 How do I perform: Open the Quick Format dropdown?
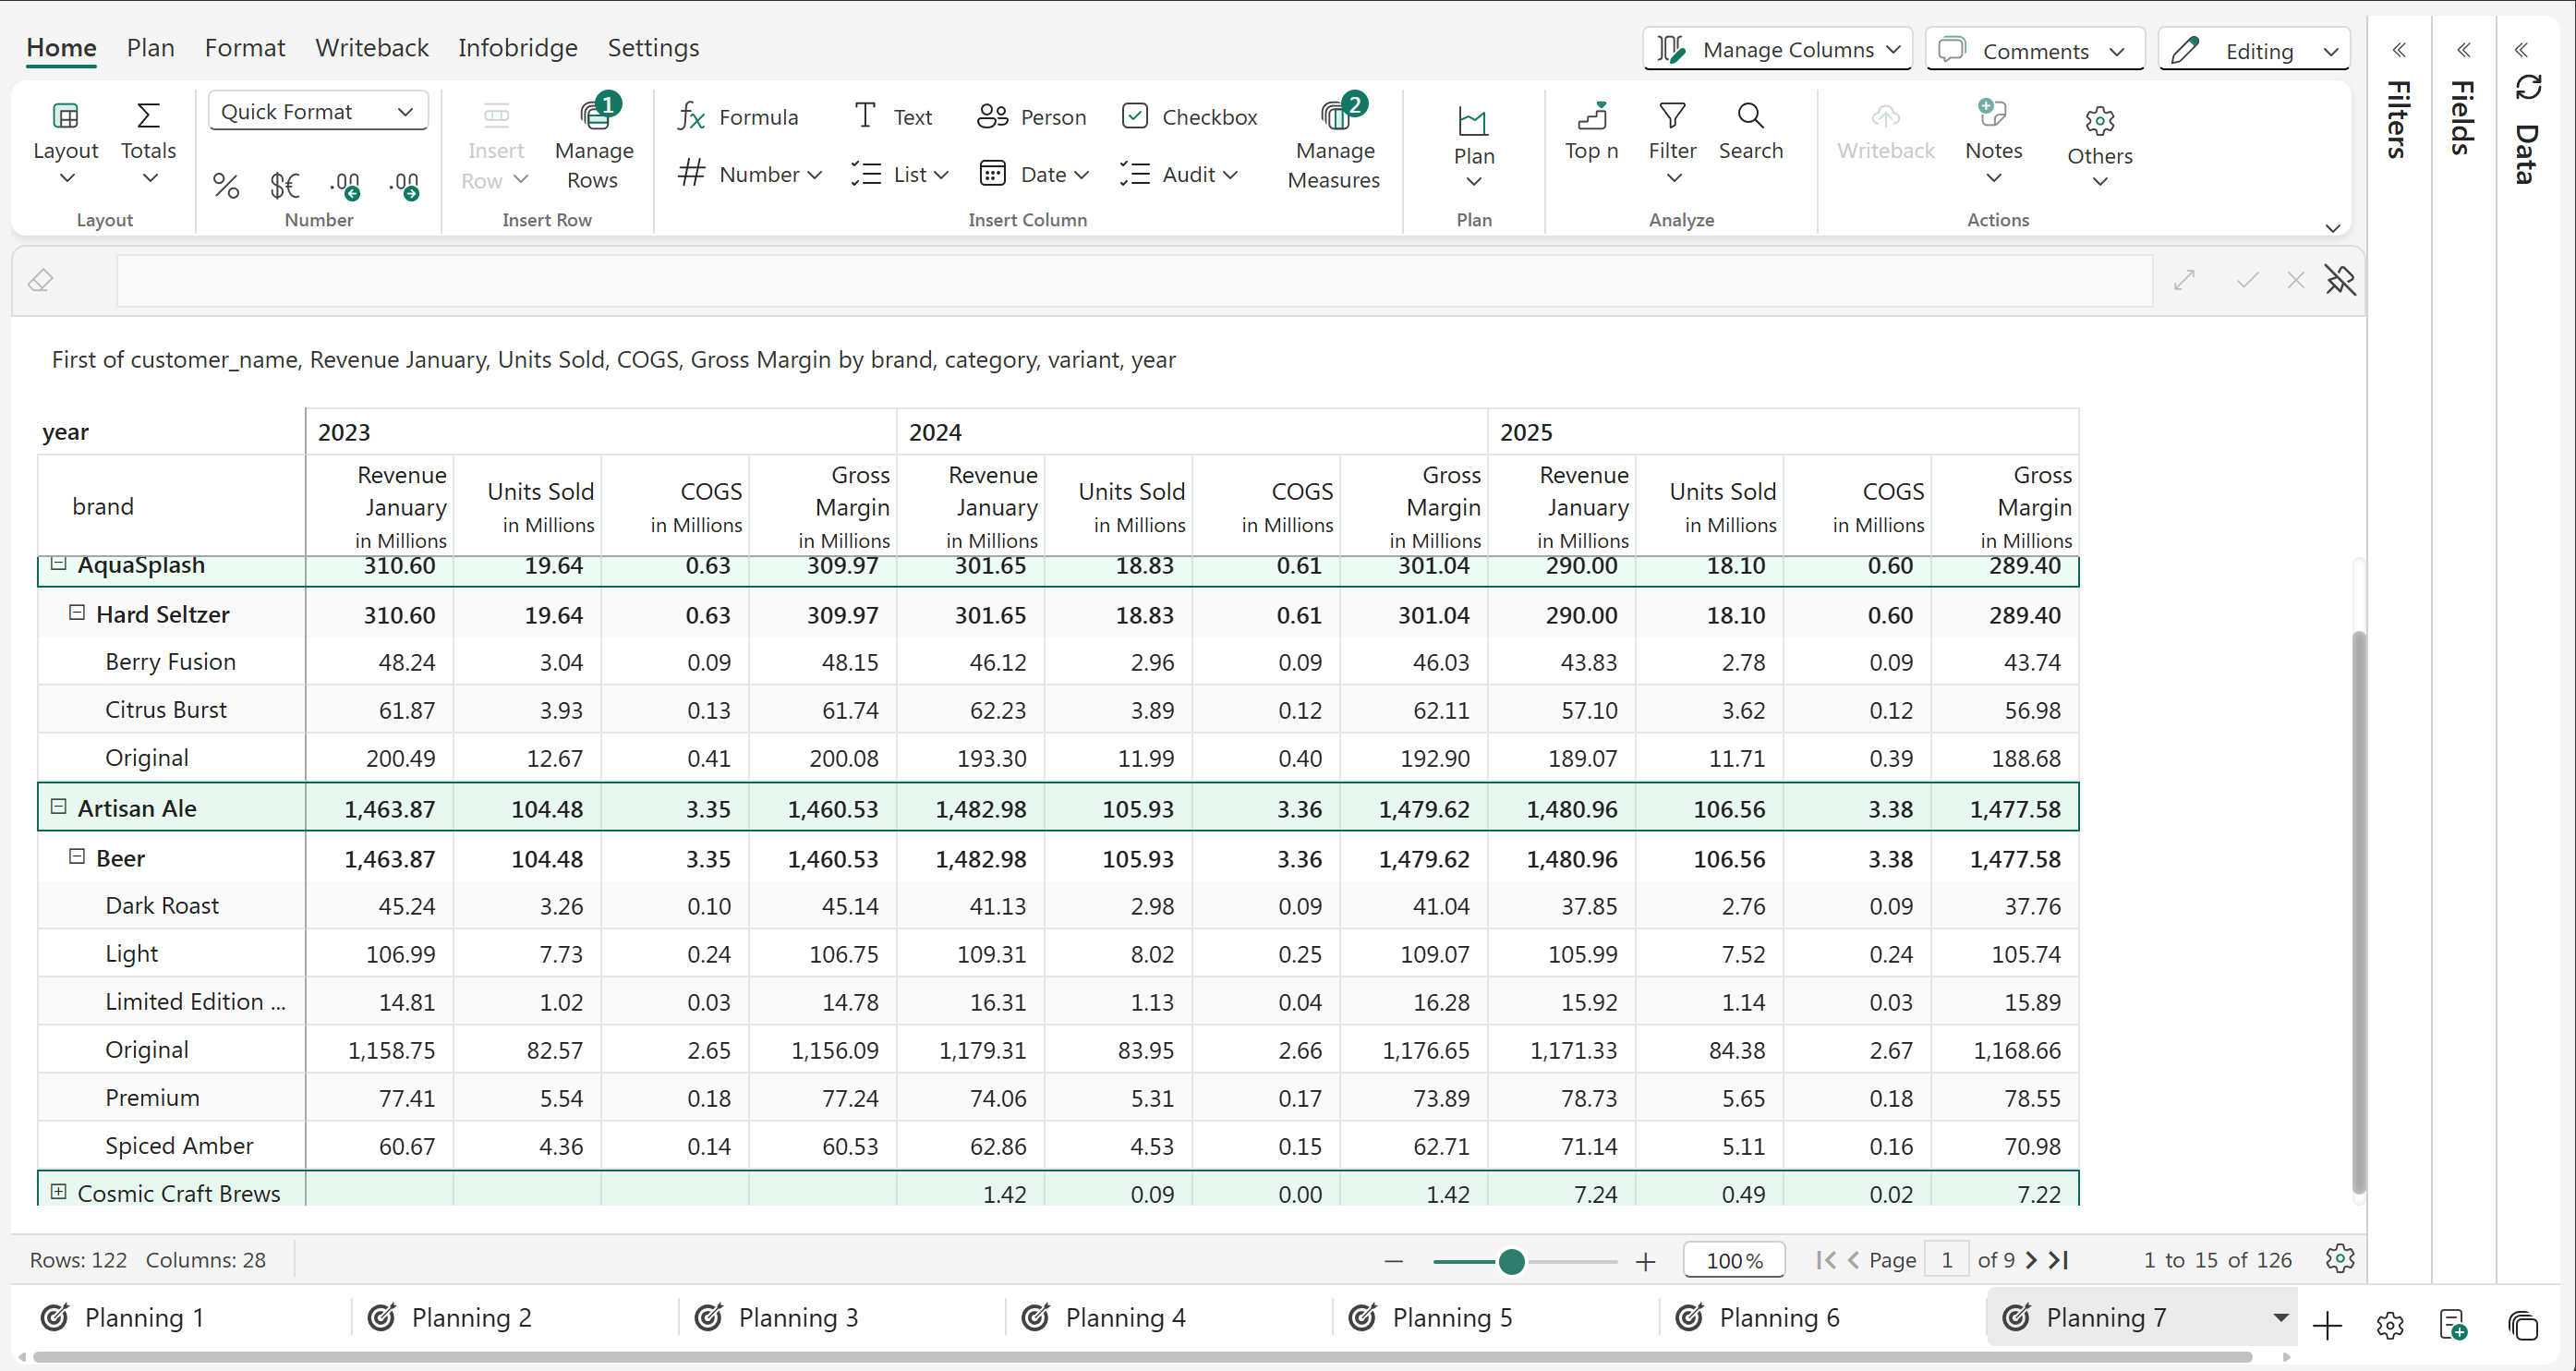pyautogui.click(x=318, y=111)
